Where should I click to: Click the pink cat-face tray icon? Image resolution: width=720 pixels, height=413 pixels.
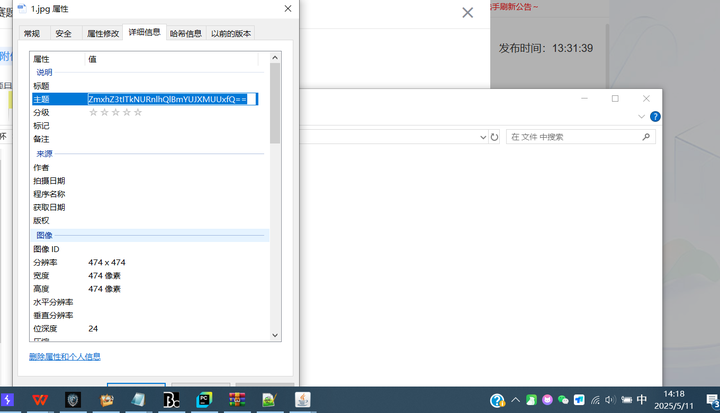click(547, 400)
